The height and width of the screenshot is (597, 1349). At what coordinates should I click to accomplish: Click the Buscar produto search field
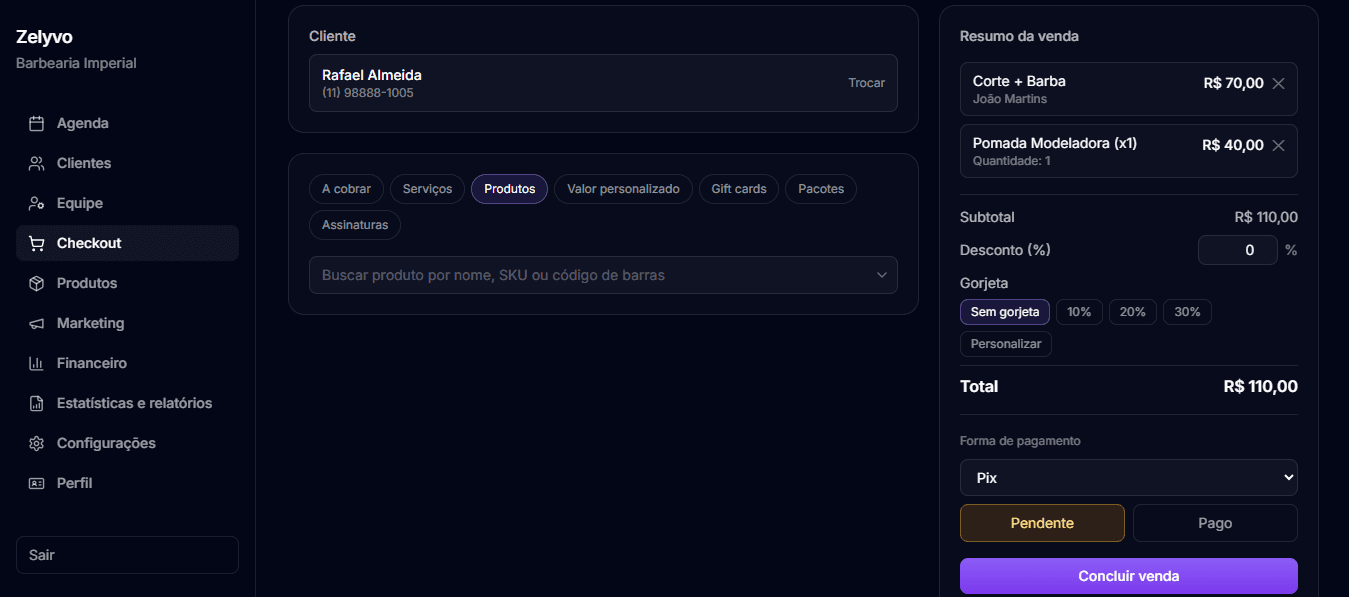603,275
